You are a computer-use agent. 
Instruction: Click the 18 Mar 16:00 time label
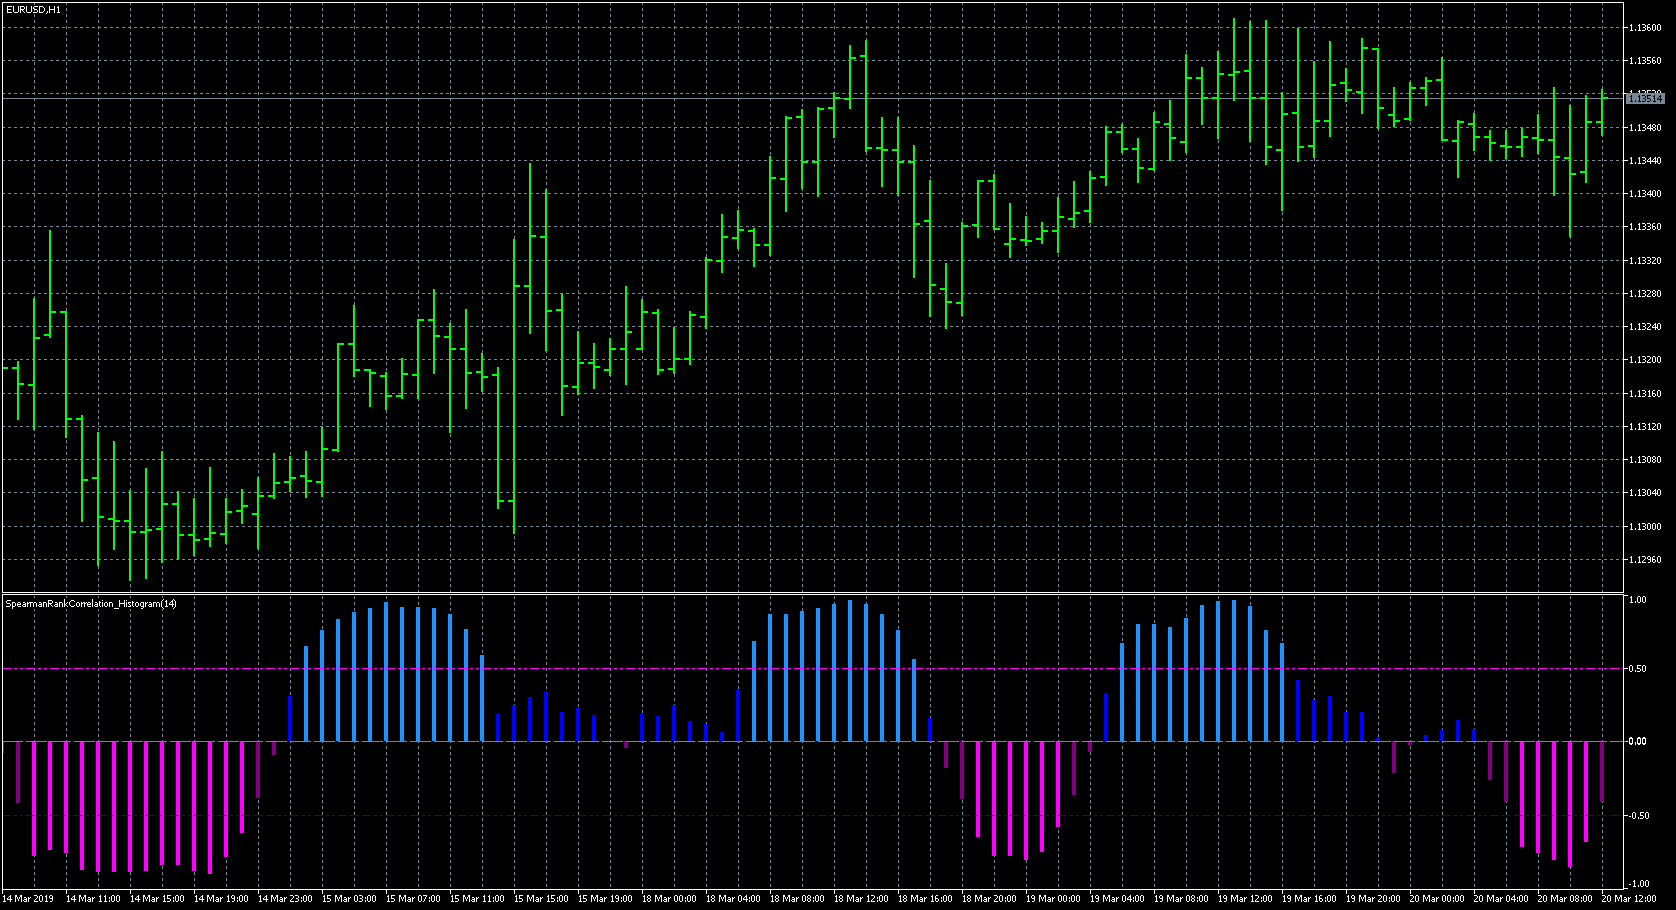pos(925,899)
